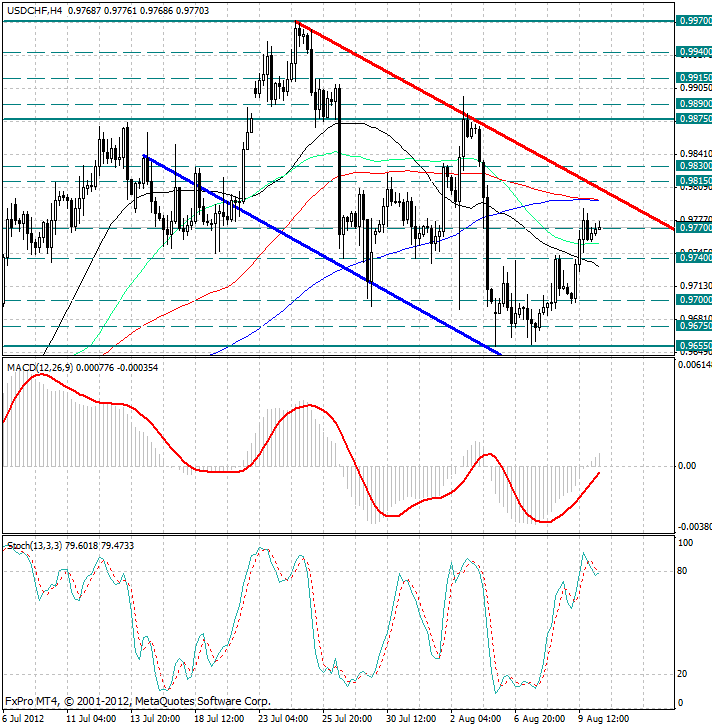
Task: Select the thick blue descending trendline
Action: point(322,255)
